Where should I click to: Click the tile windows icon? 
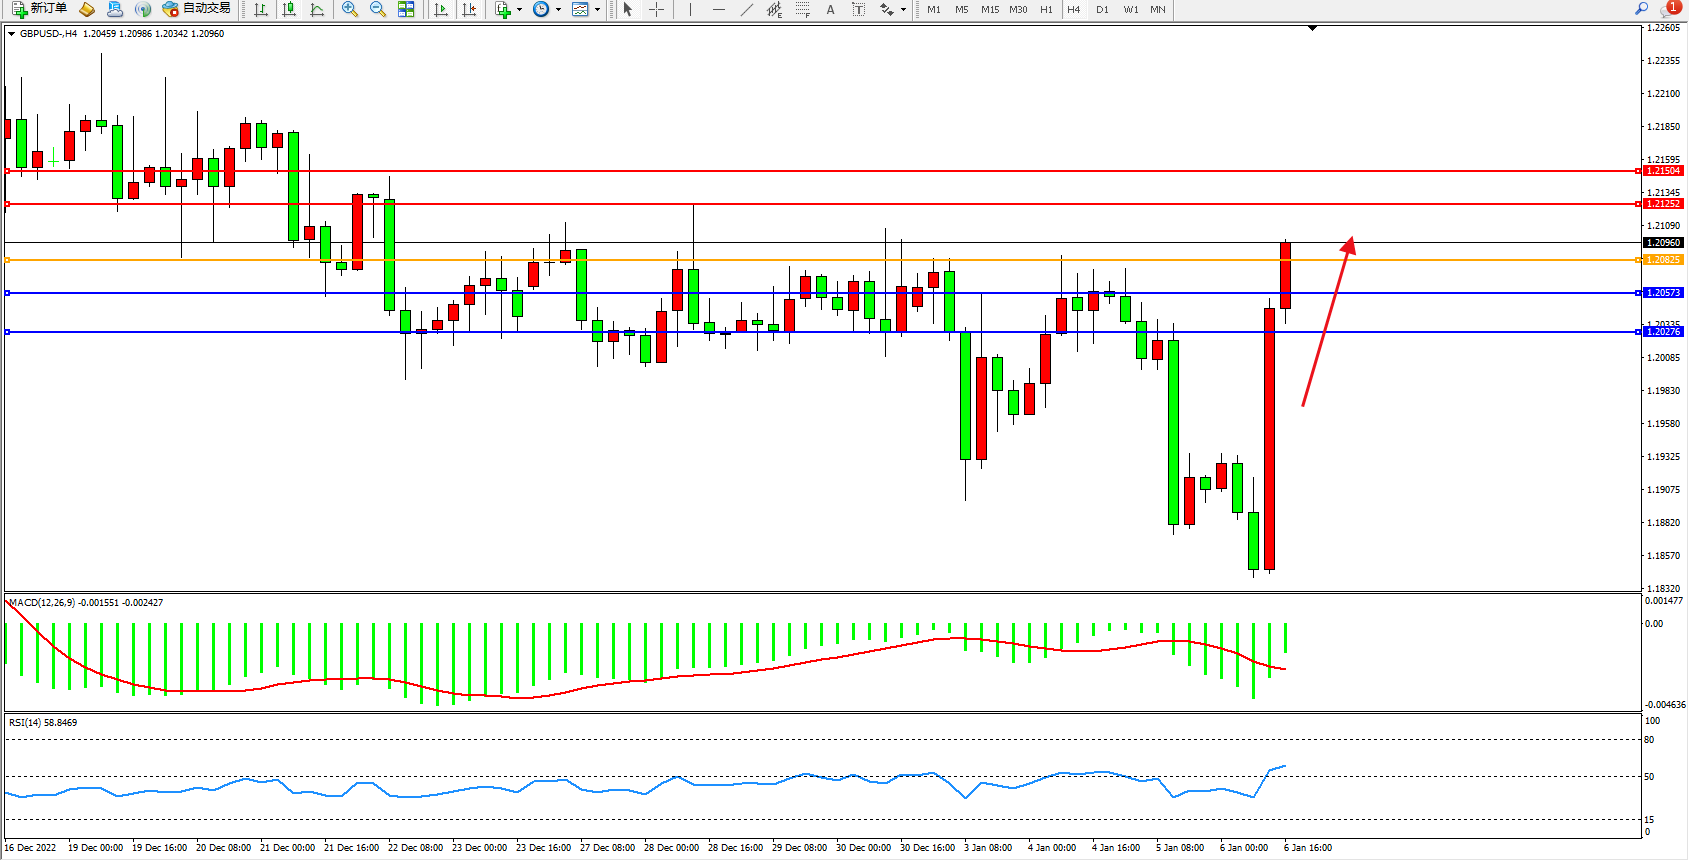[406, 9]
